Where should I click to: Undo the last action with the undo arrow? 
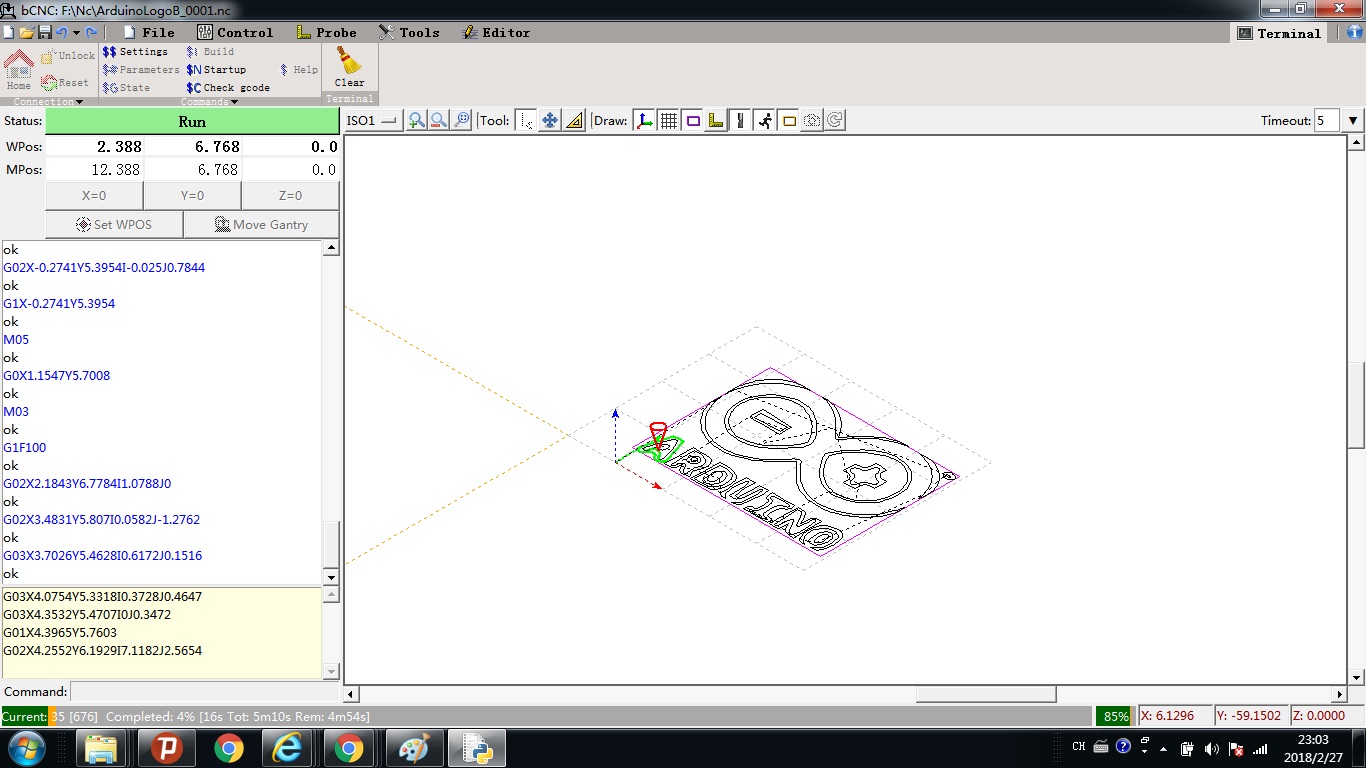[62, 33]
